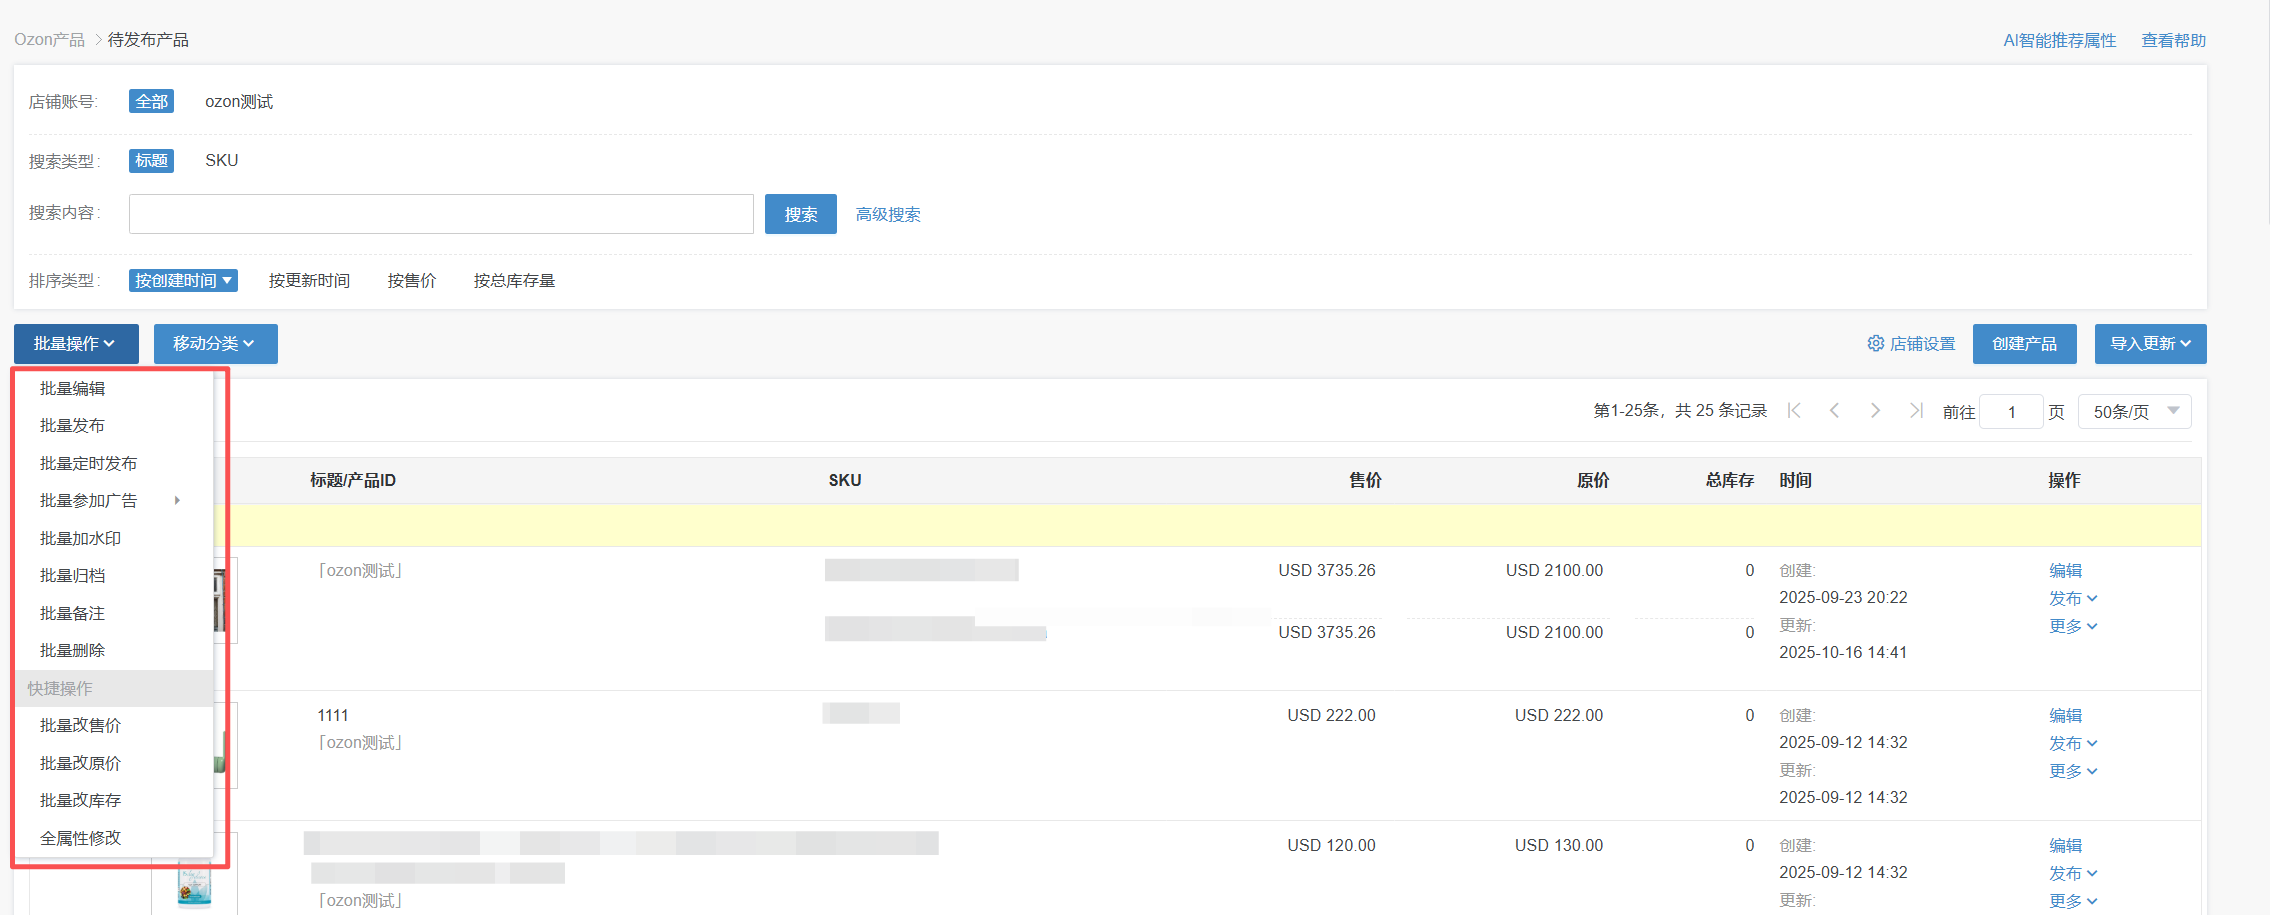Switch search type to SKU
The width and height of the screenshot is (2270, 915).
(221, 161)
